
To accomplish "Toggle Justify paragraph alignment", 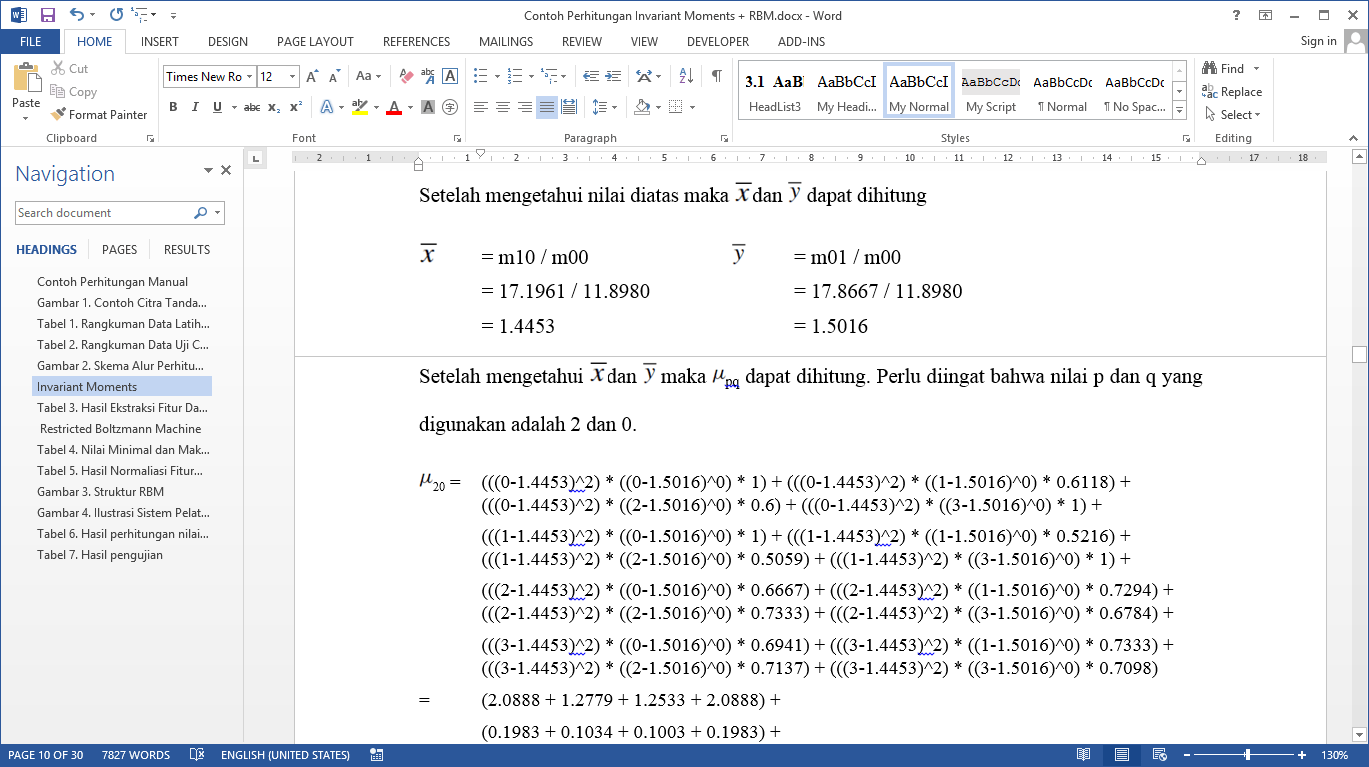I will (x=546, y=107).
